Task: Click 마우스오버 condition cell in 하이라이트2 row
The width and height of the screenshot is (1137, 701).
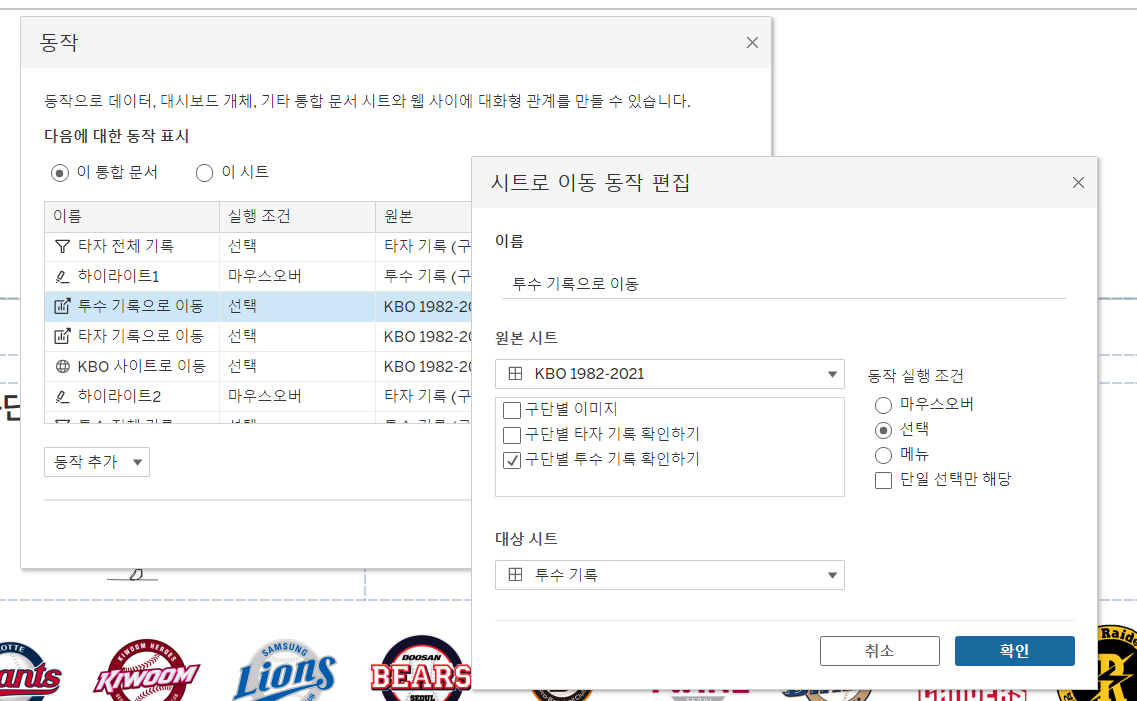Action: pyautogui.click(x=297, y=397)
